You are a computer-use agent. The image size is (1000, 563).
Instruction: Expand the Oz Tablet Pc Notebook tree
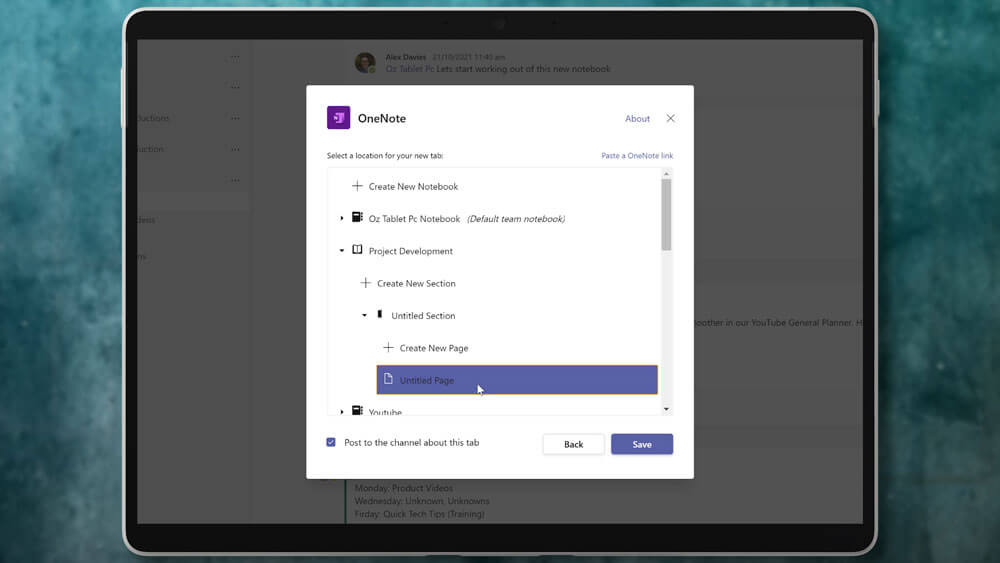342,219
